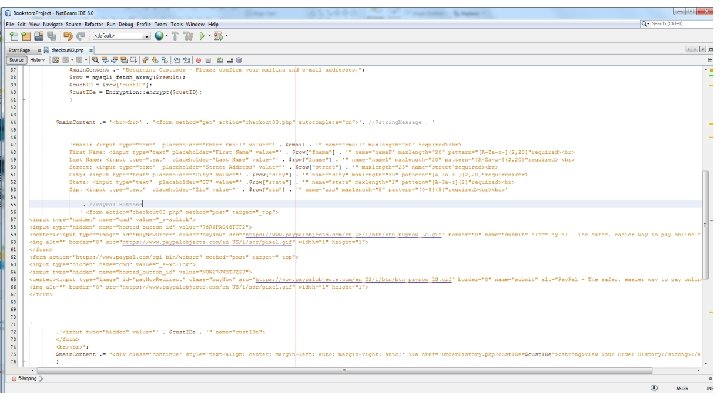720x405 pixels.
Task: Click the Clean and Build Project icon
Action: (x=188, y=36)
